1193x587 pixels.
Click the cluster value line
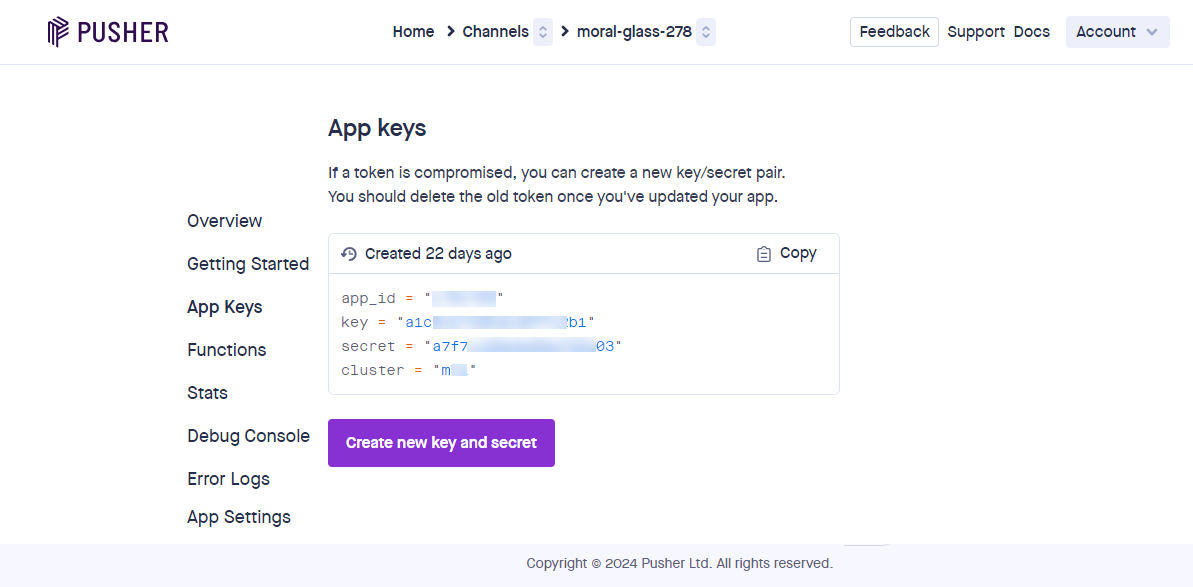[x=409, y=371]
